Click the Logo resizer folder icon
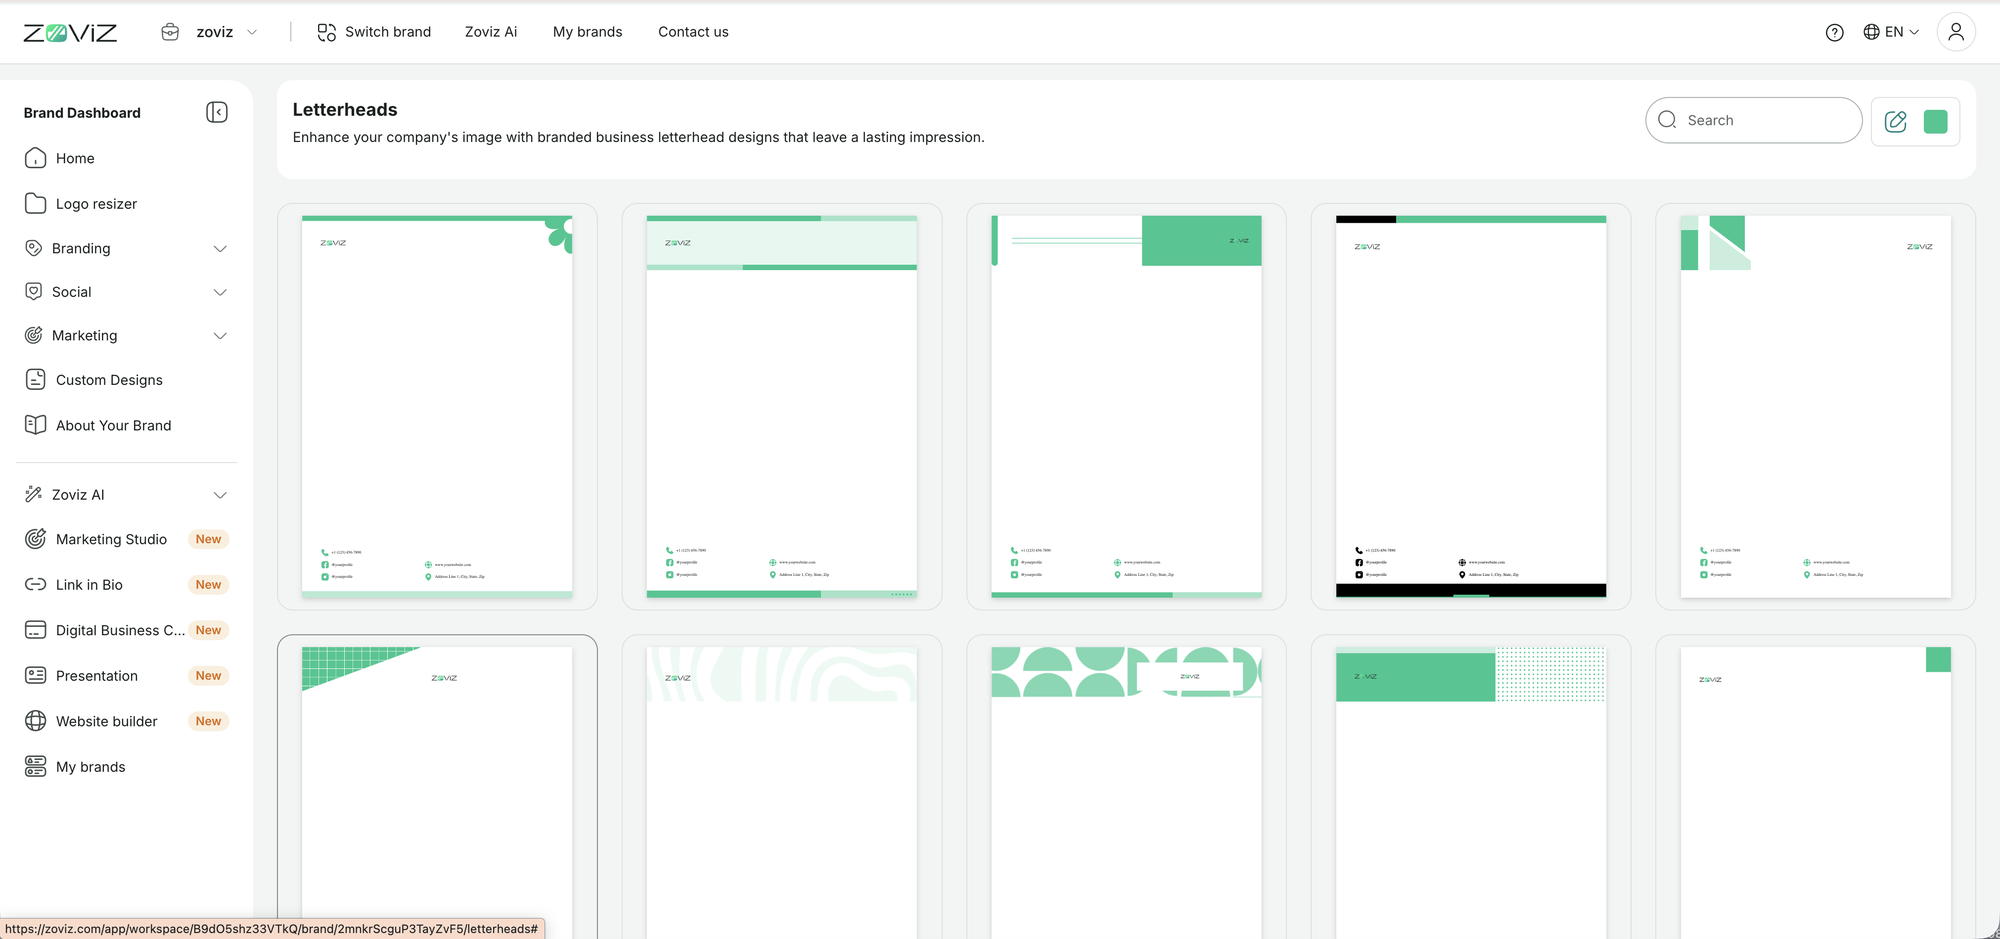 coord(35,203)
